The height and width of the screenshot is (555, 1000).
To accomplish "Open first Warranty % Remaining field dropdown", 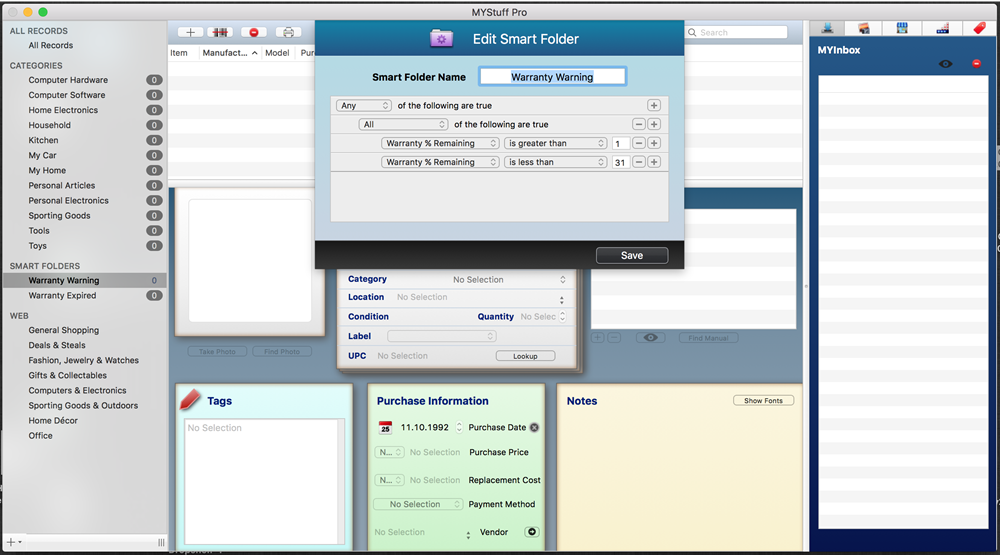I will [440, 143].
